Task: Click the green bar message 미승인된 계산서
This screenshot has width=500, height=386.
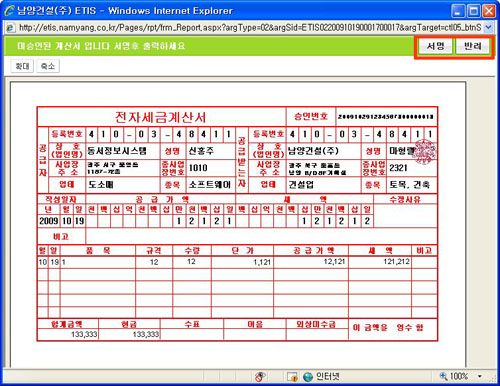Action: coord(101,46)
